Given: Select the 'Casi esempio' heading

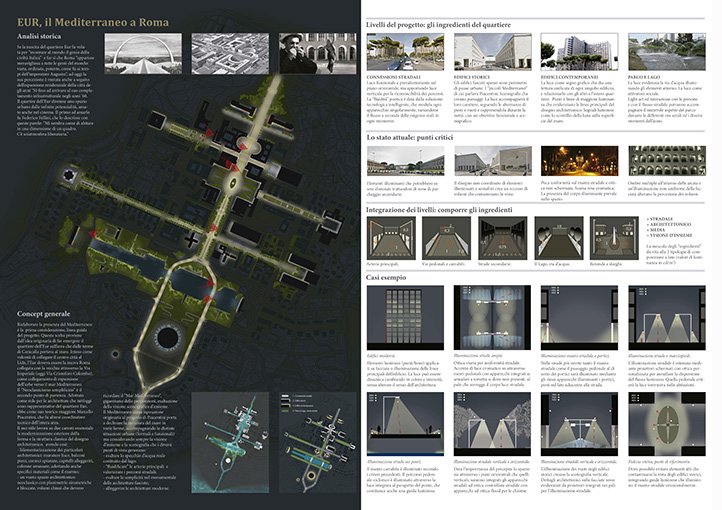Looking at the screenshot, I should tap(386, 277).
